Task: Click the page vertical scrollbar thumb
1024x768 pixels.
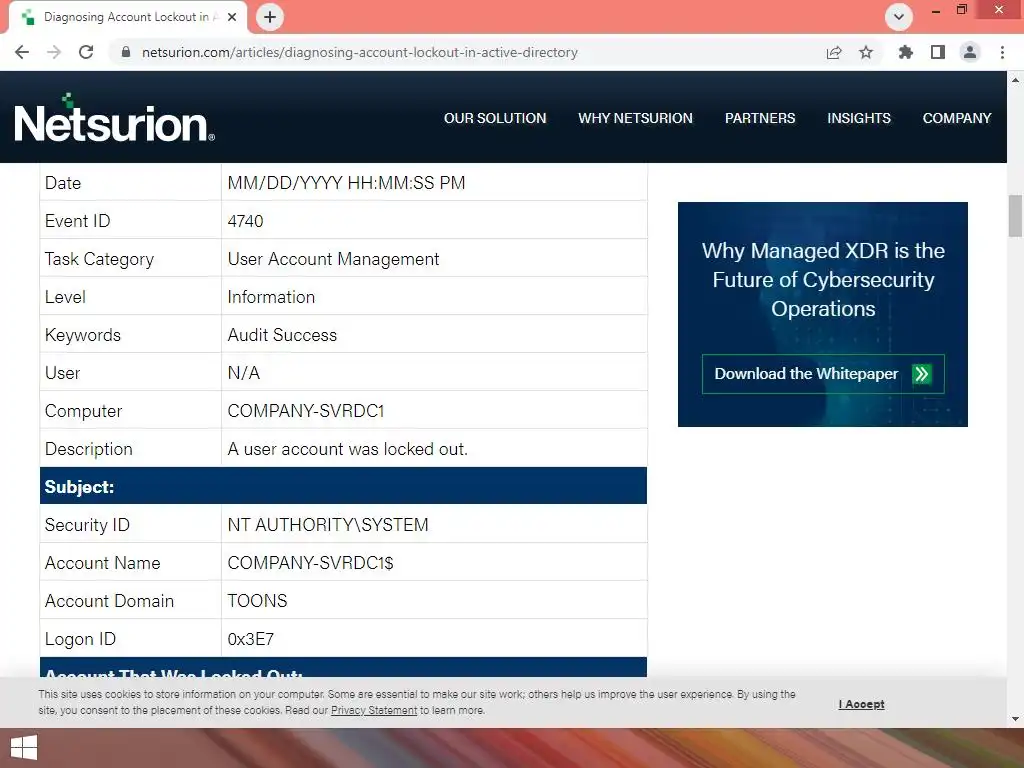Action: (x=1016, y=216)
